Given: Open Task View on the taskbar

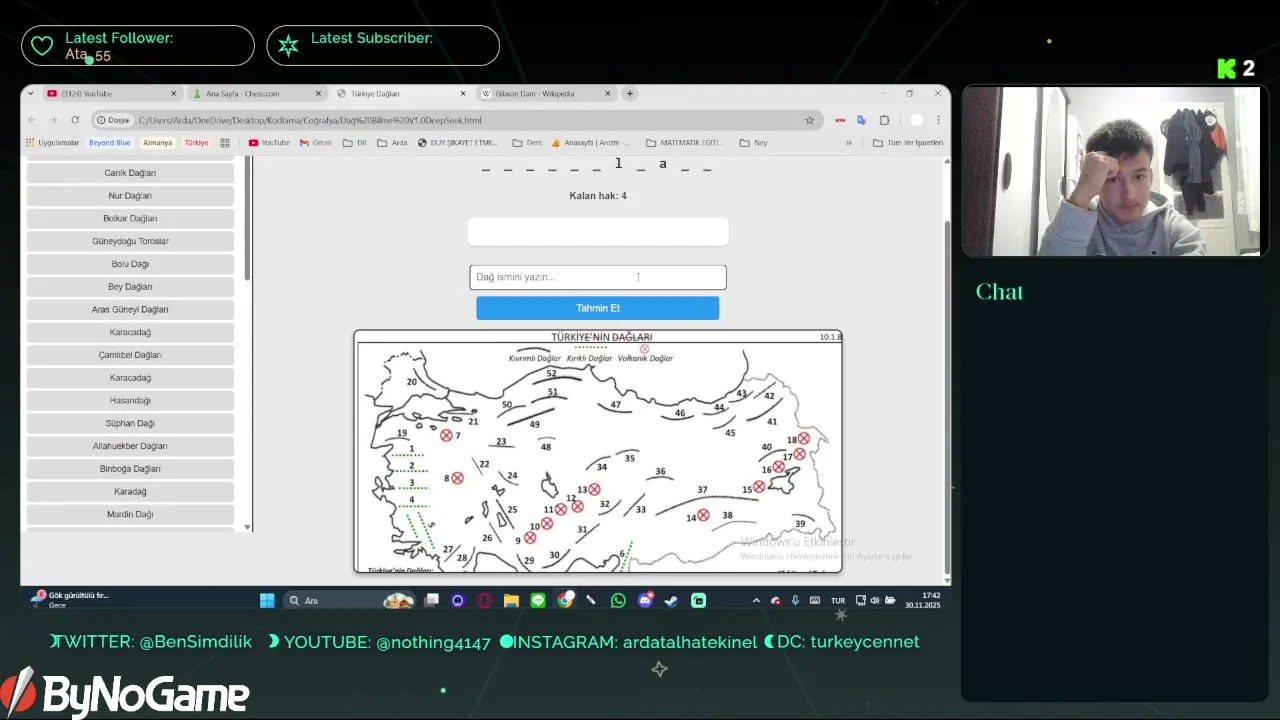Looking at the screenshot, I should coord(431,600).
